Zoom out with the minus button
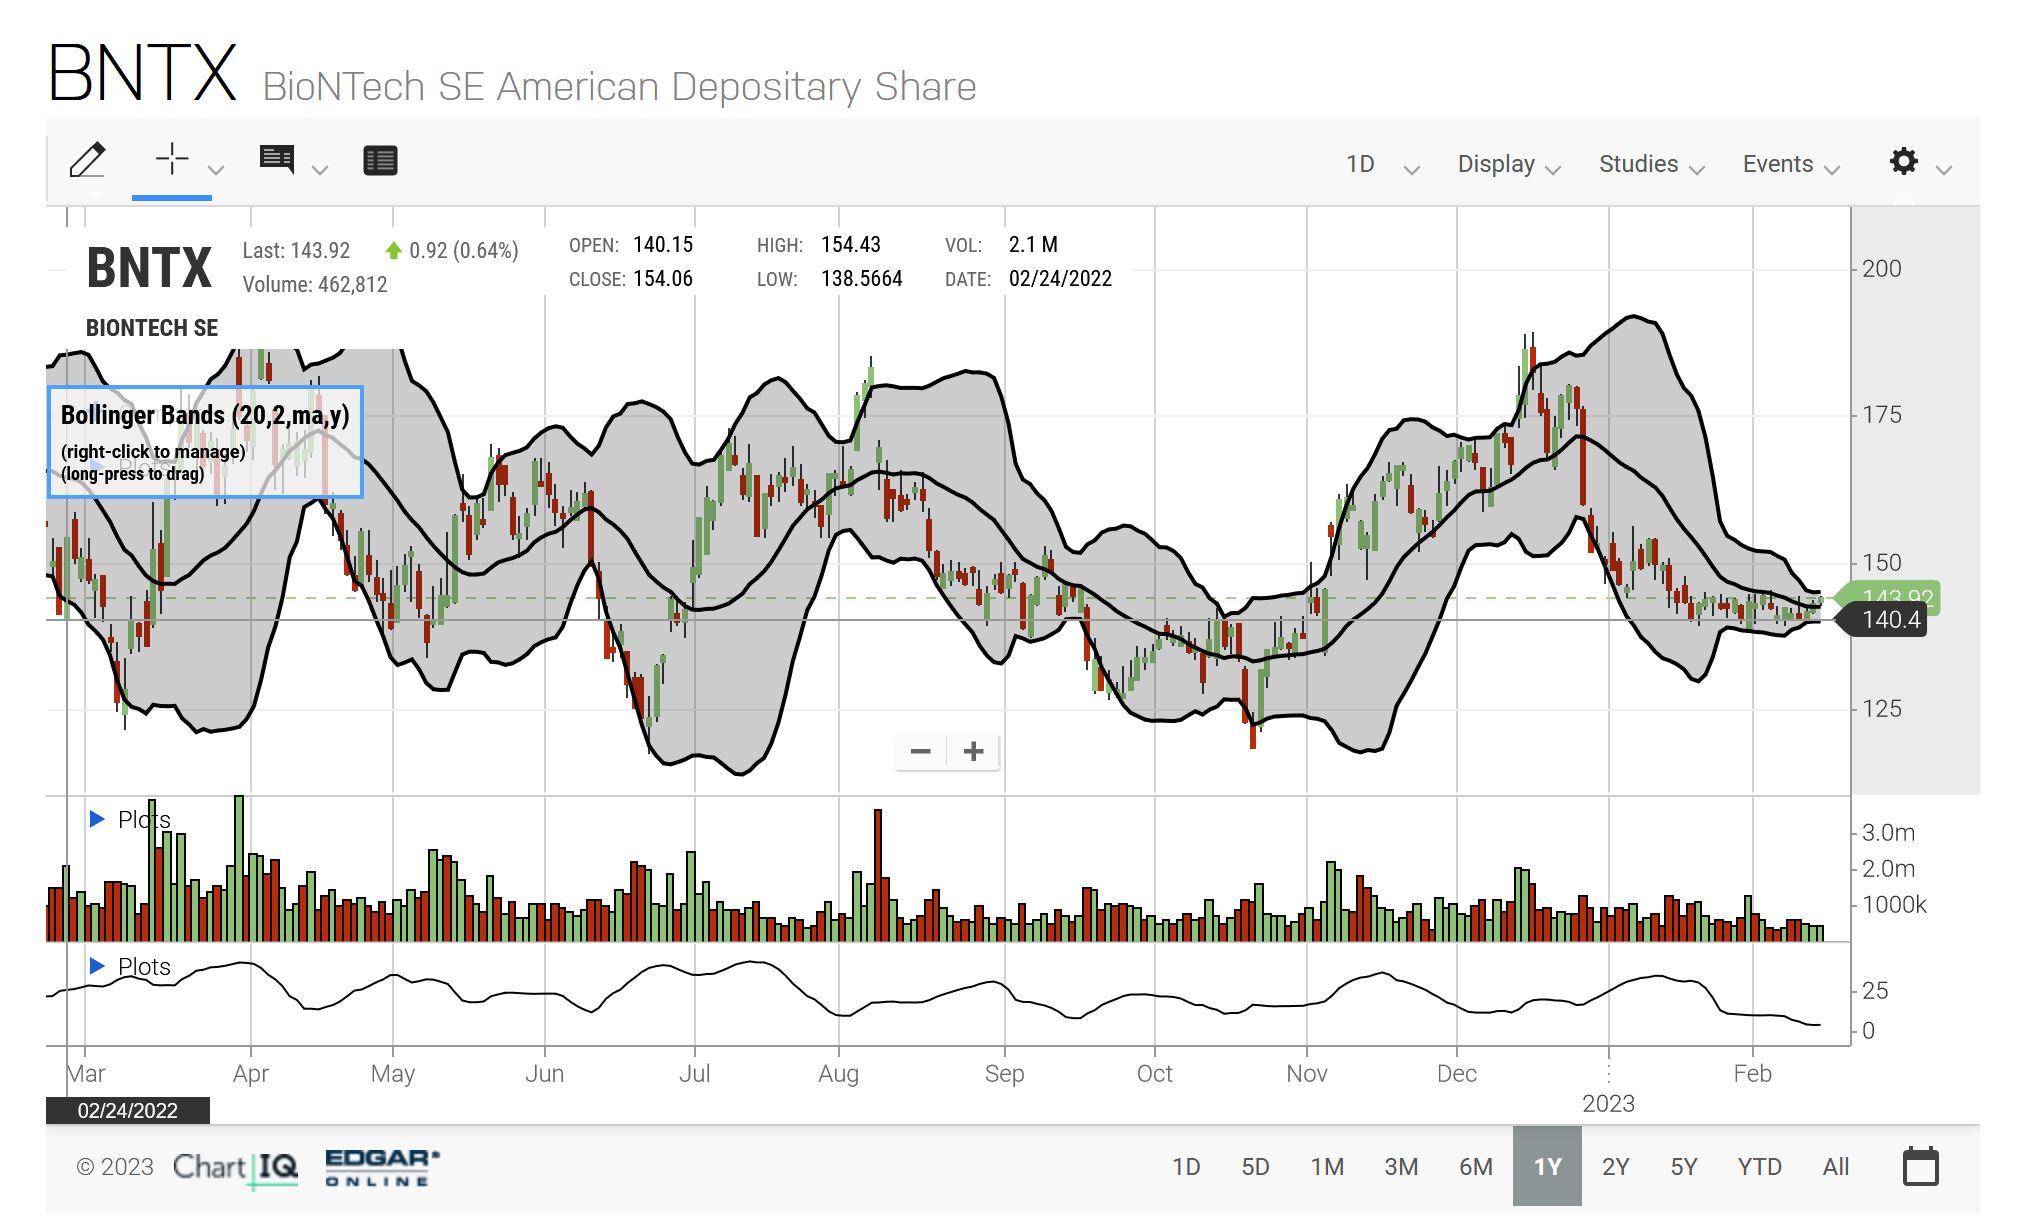This screenshot has width=2028, height=1222. (x=921, y=752)
